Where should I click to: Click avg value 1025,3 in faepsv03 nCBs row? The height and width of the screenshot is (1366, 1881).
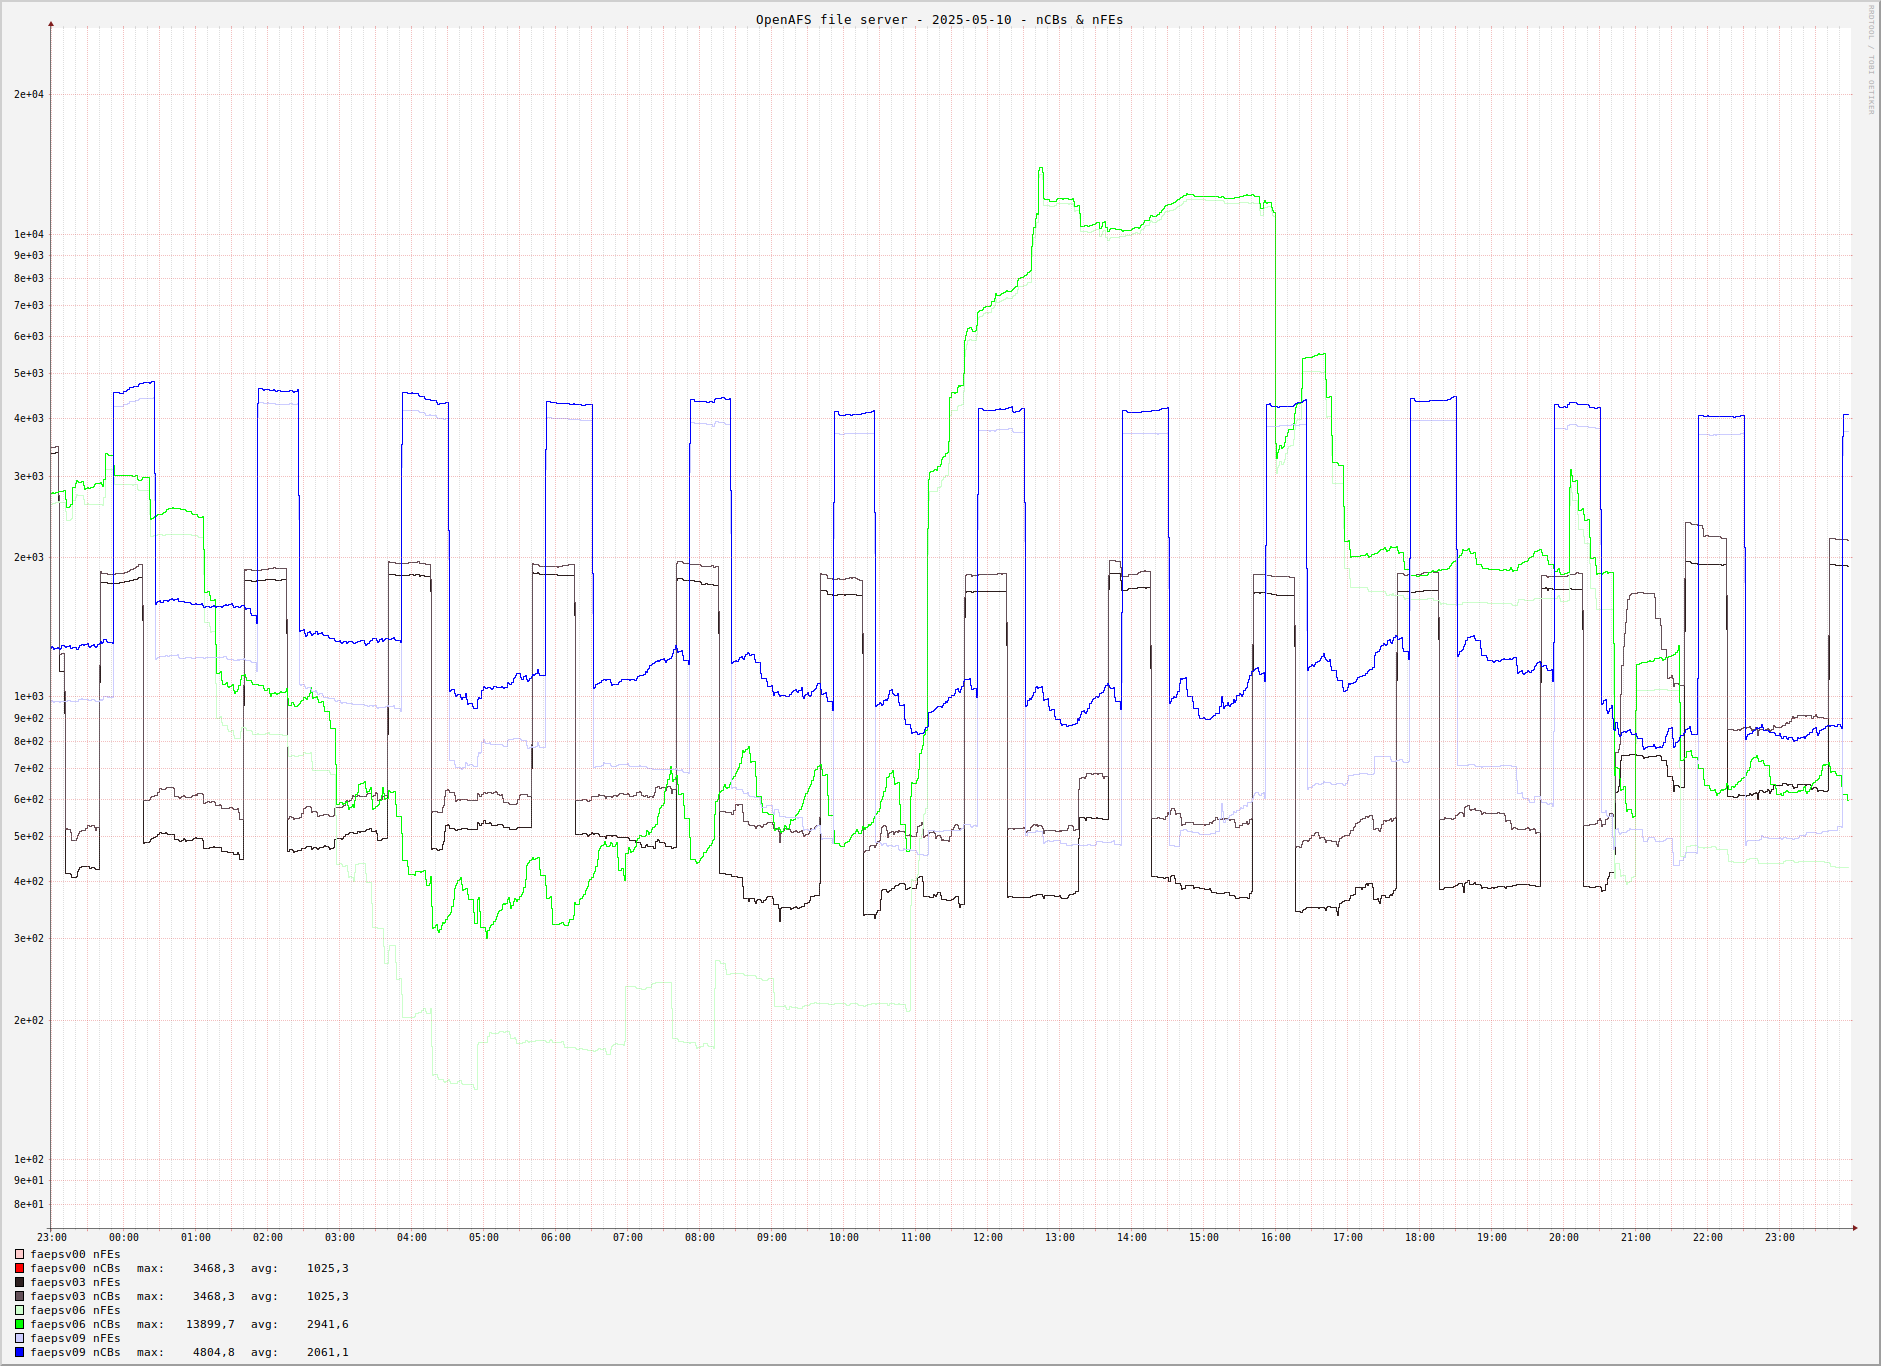(328, 1296)
